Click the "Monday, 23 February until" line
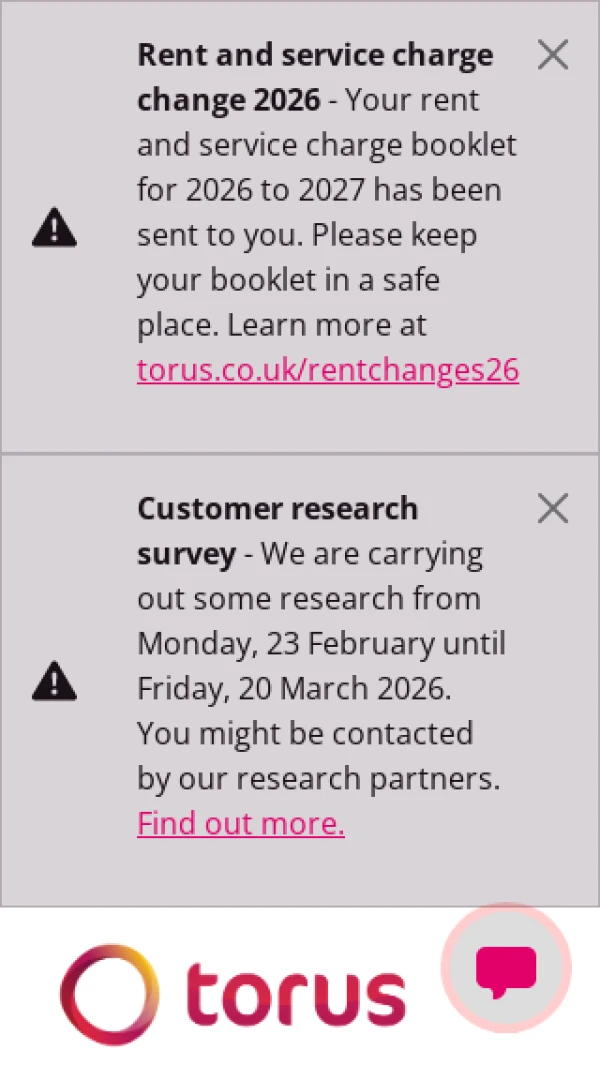600x1065 pixels. pyautogui.click(x=321, y=643)
